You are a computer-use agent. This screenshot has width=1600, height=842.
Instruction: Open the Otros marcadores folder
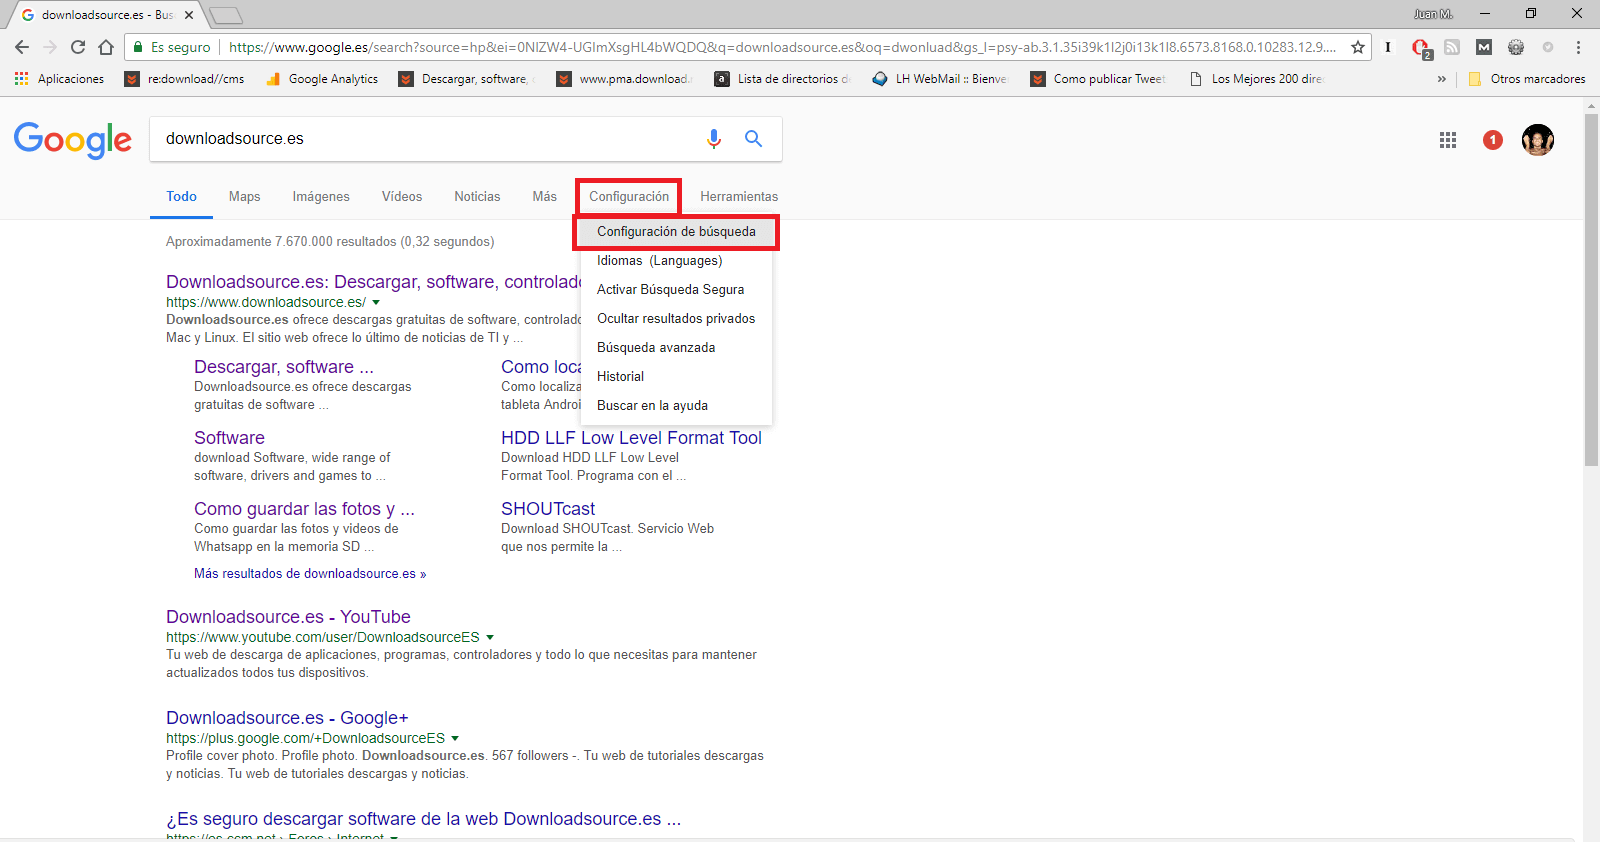pos(1526,79)
